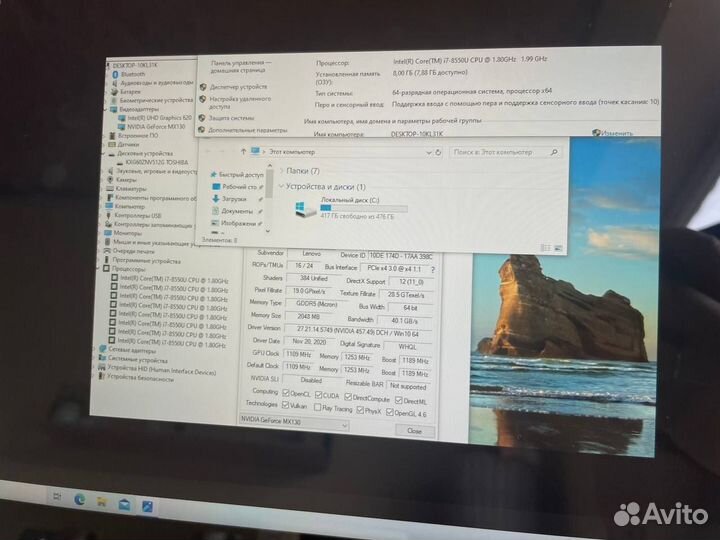Click Explorer navigation pane scroll down arrow
Viewport: 720px width, 540px height.
tap(268, 231)
